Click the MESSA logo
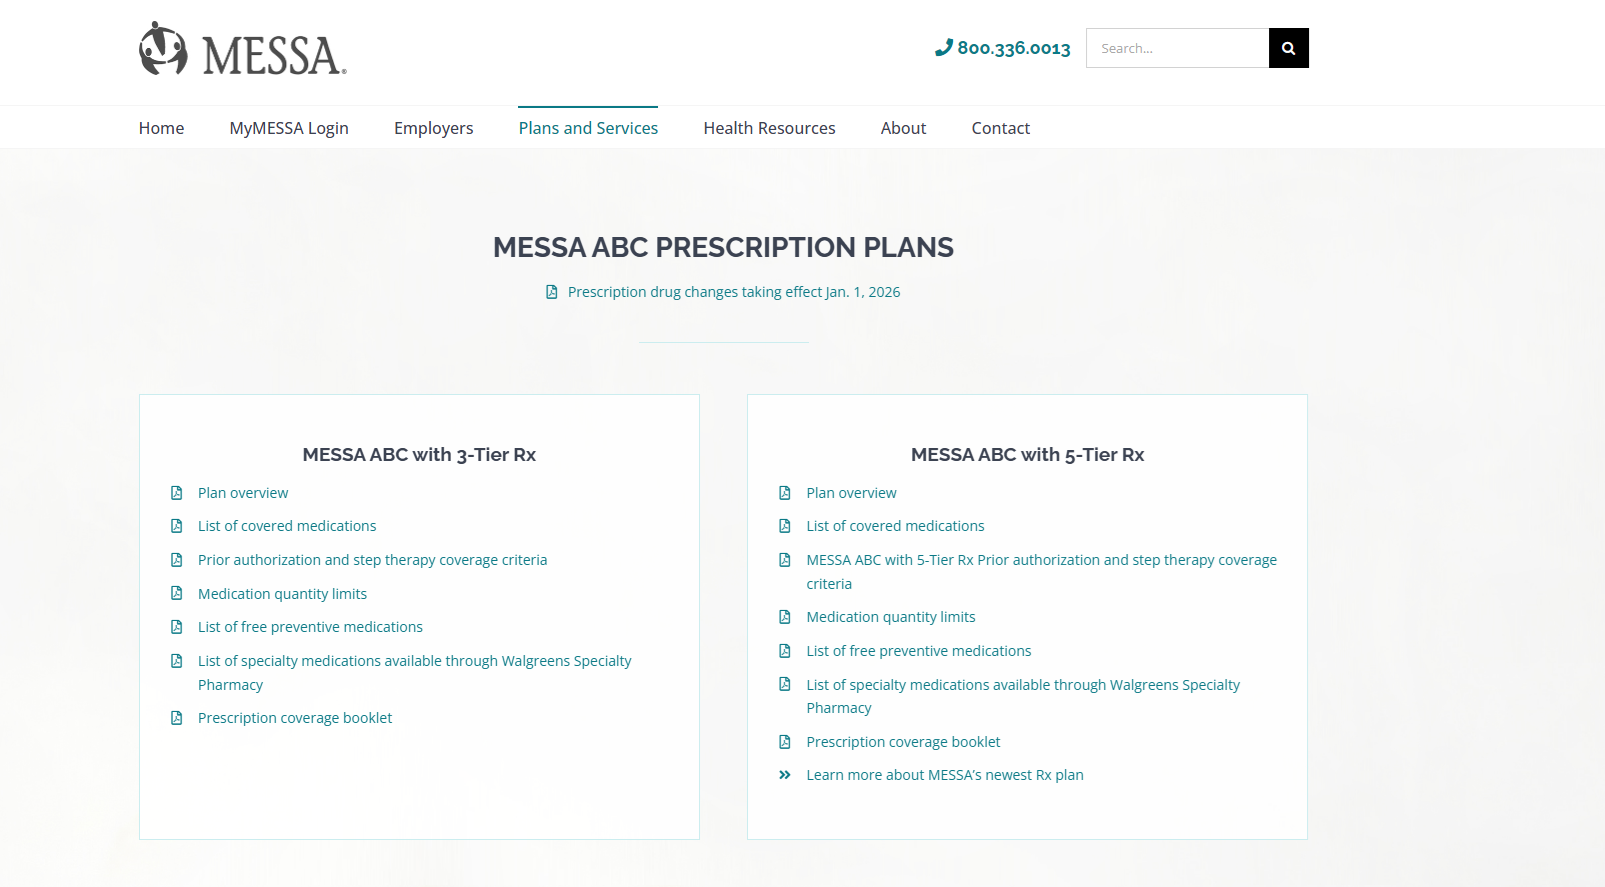This screenshot has height=887, width=1605. click(243, 50)
